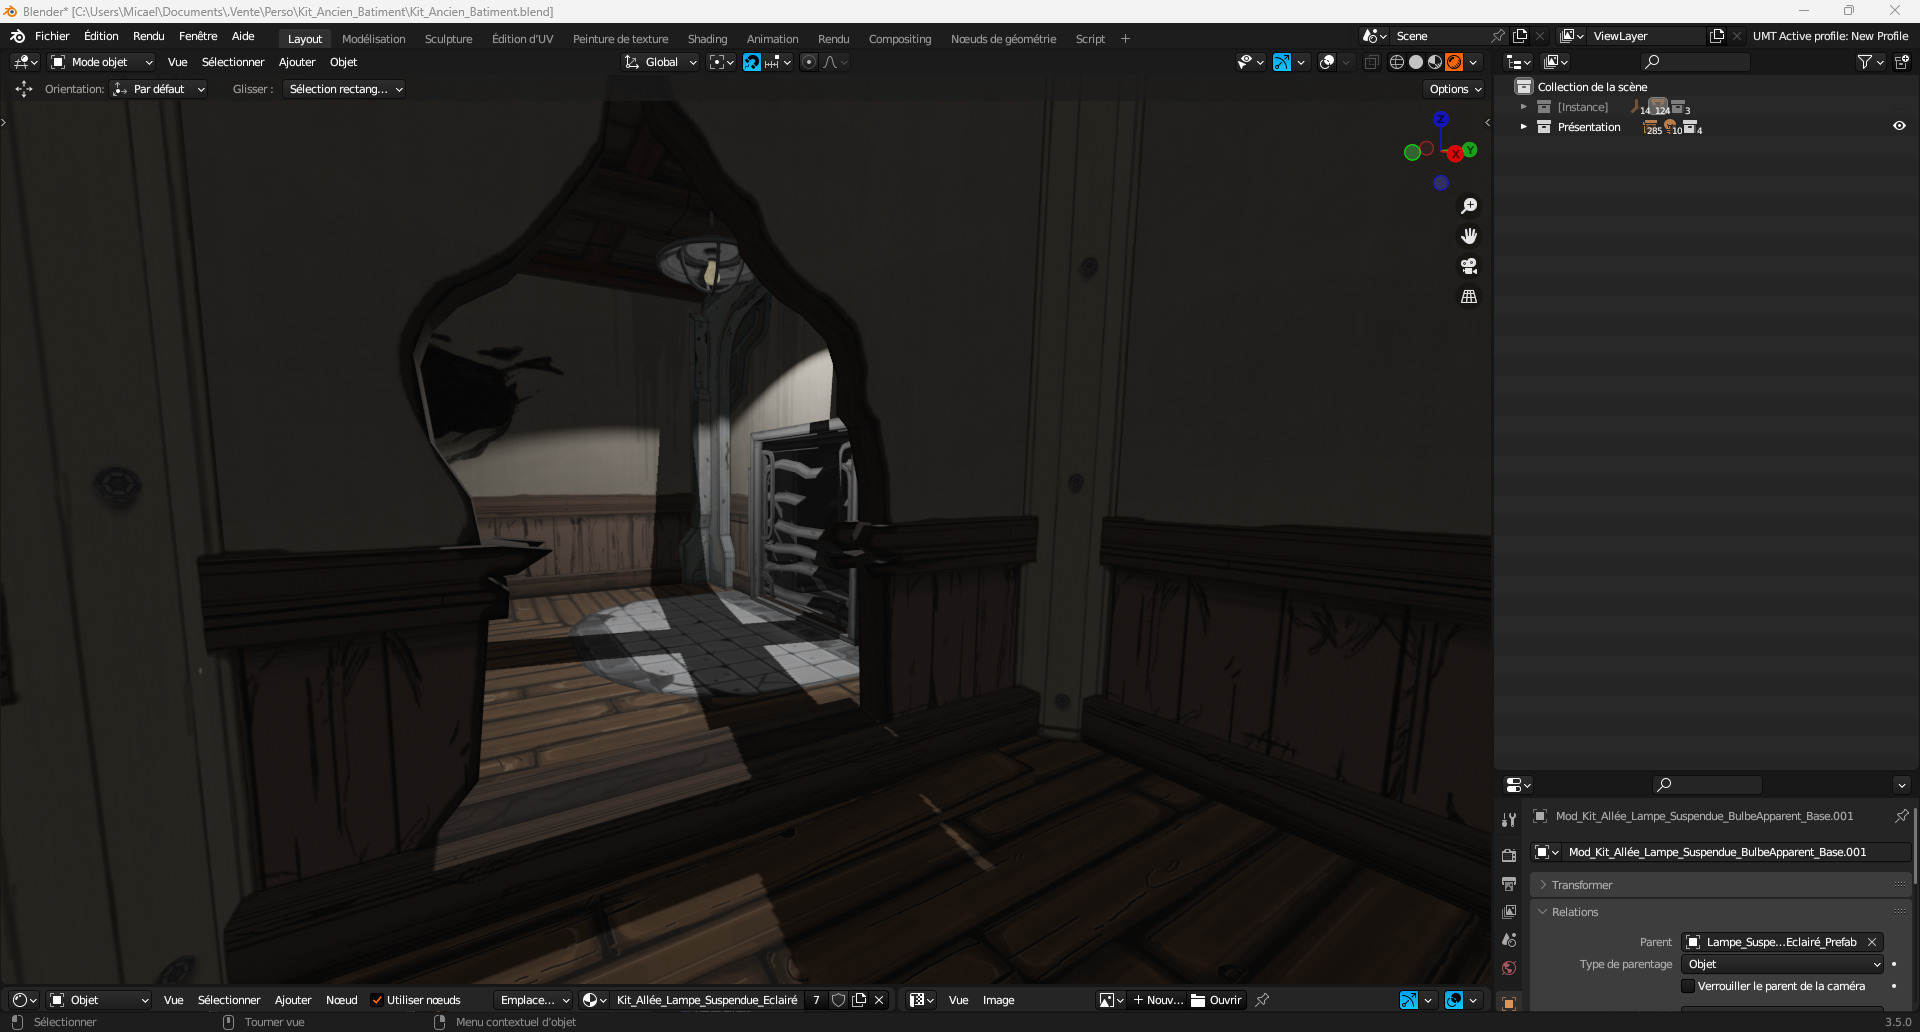Open the Render properties tab
Image resolution: width=1920 pixels, height=1032 pixels.
pos(1509,855)
